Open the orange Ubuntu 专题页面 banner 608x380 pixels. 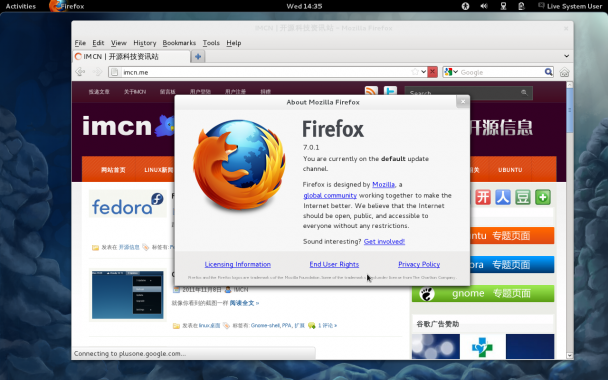click(x=512, y=236)
